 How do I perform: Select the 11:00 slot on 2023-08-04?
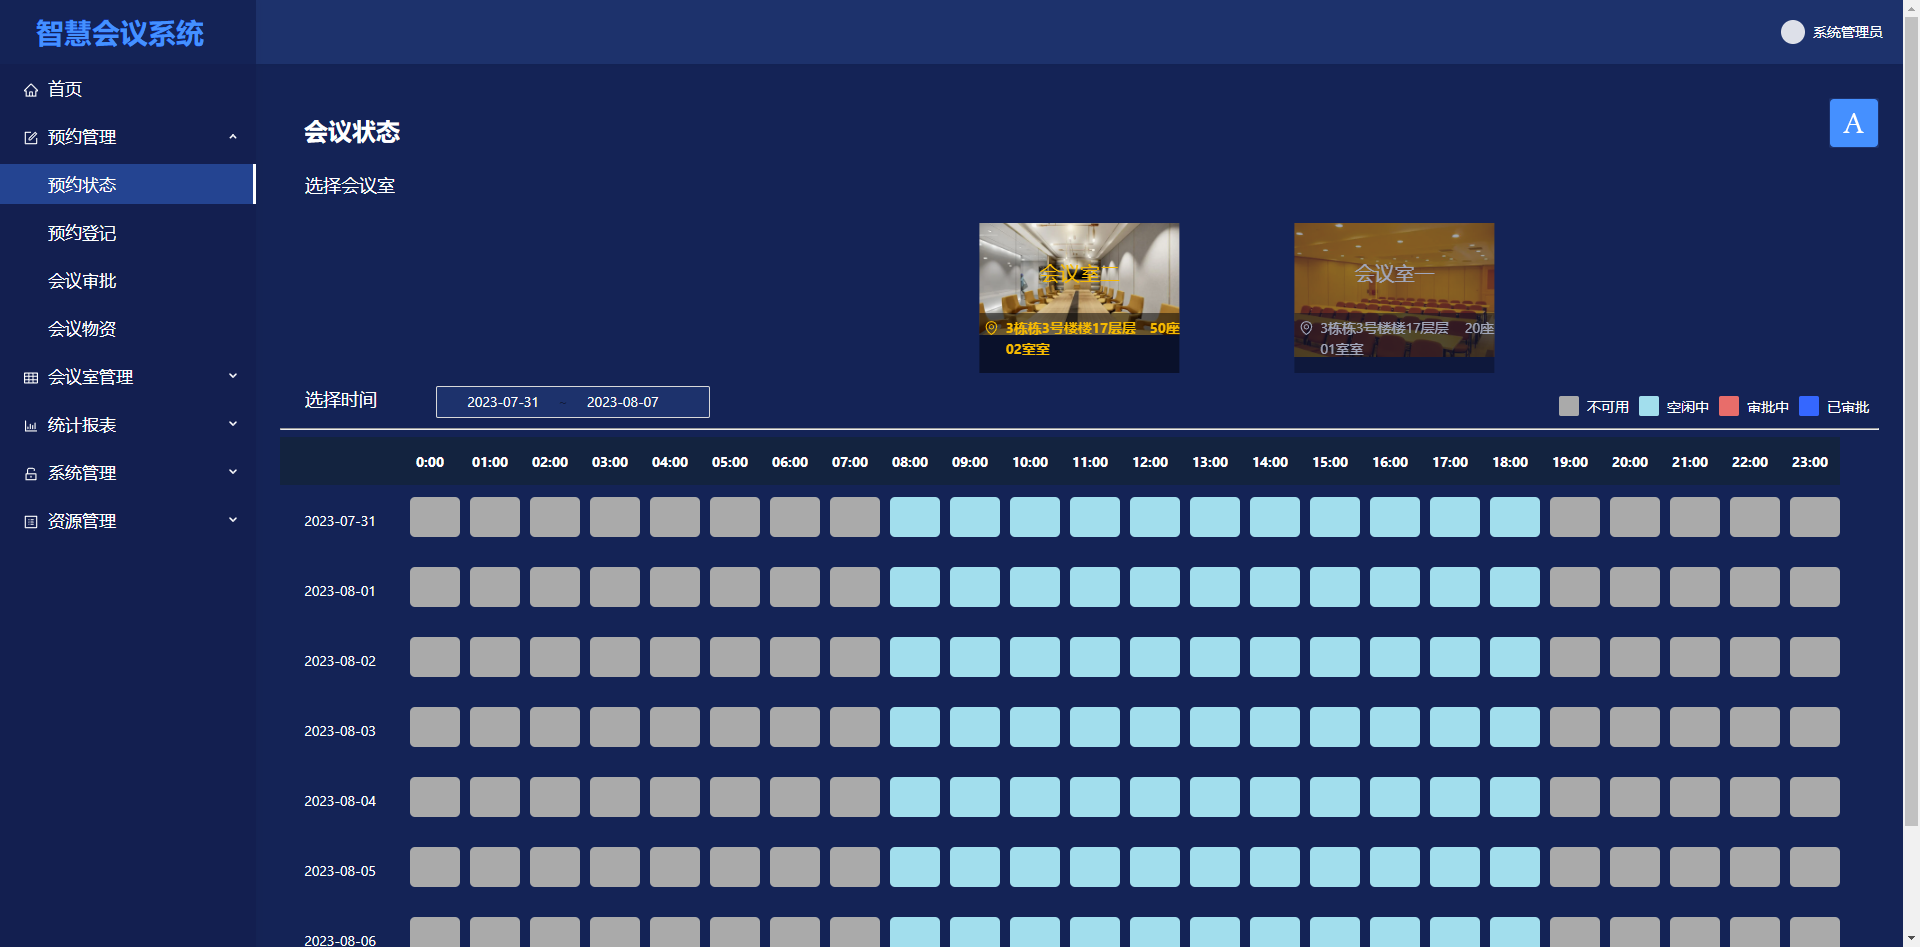(1095, 797)
